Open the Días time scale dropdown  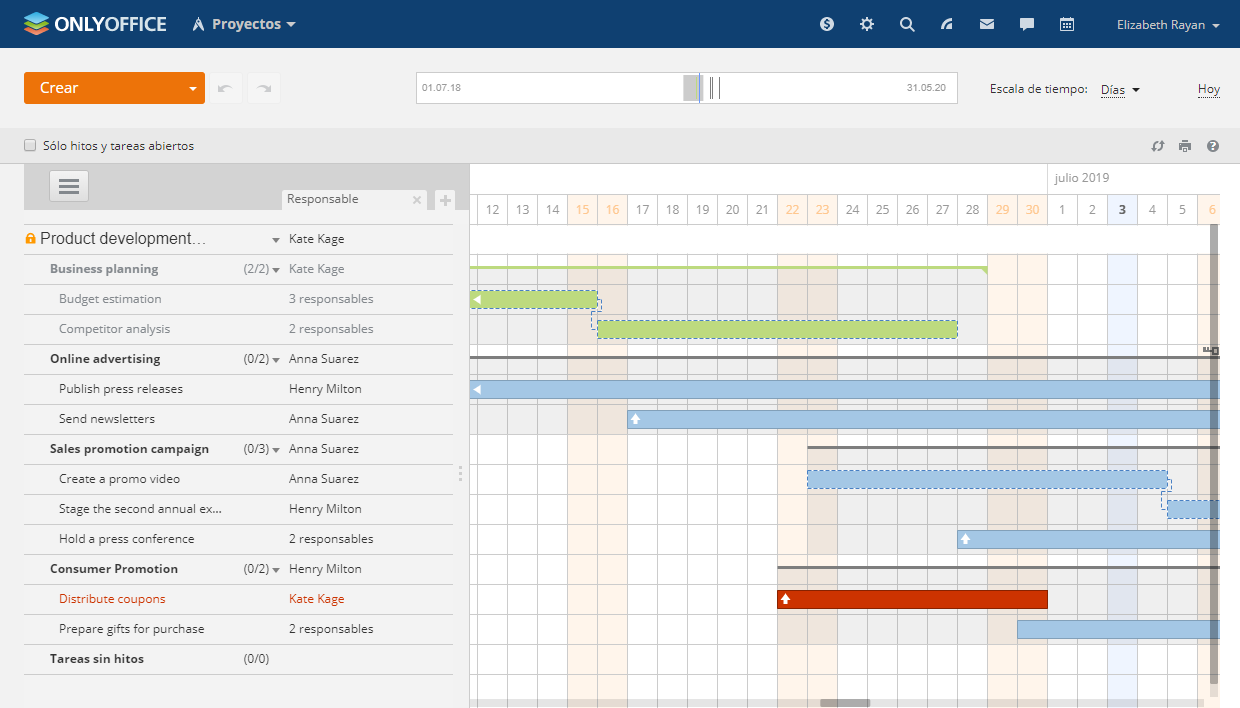(x=1120, y=90)
